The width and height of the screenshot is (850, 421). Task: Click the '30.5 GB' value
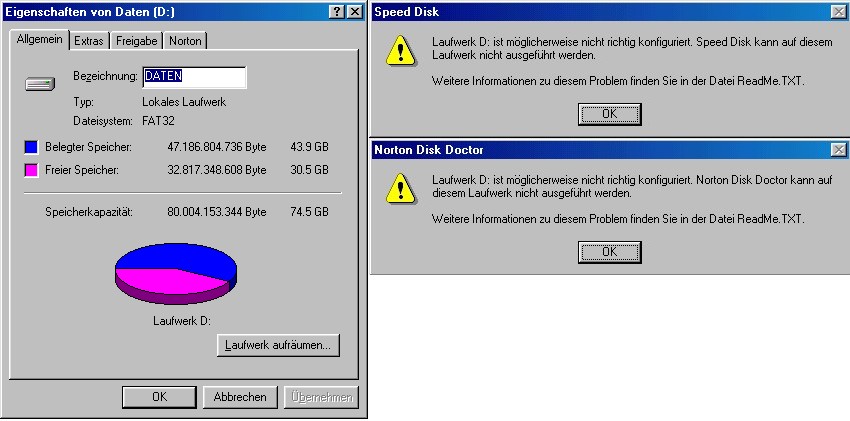[310, 170]
